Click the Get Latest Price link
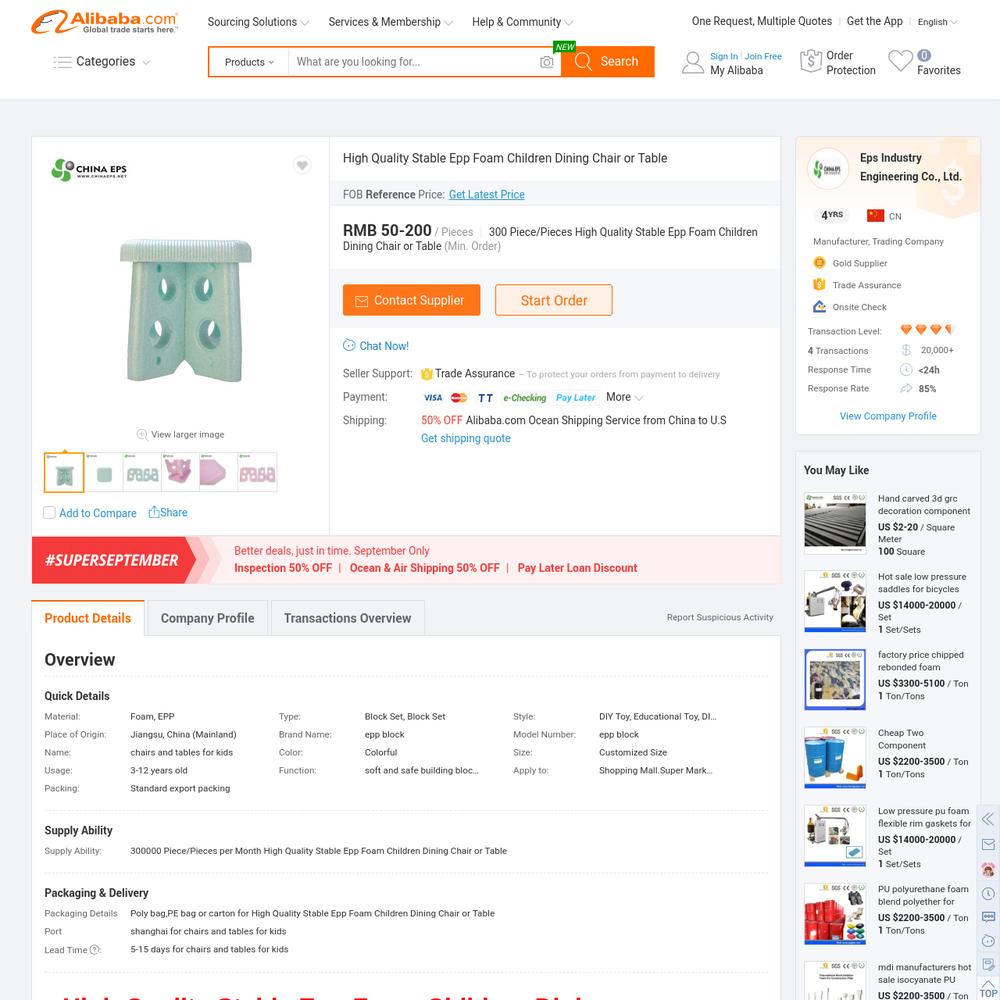1000x1000 pixels. click(487, 195)
